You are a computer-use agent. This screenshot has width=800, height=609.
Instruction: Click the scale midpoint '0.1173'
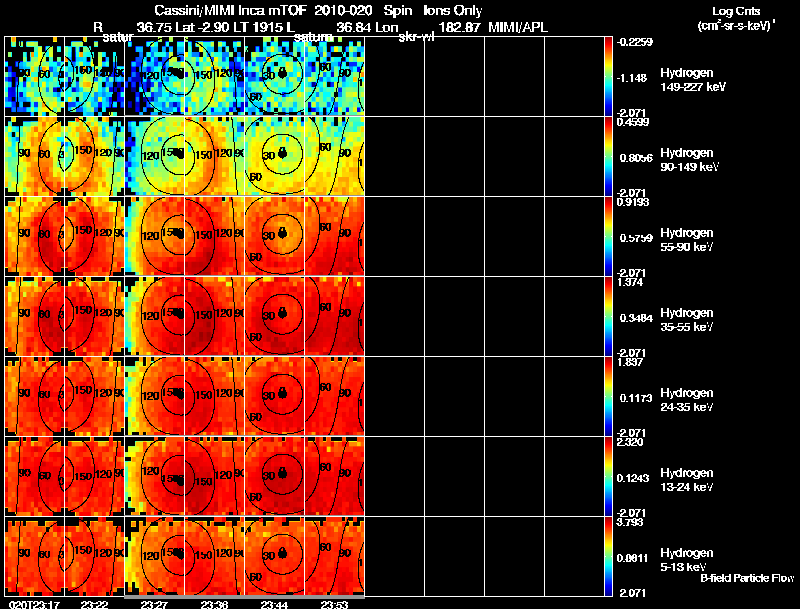pos(636,398)
